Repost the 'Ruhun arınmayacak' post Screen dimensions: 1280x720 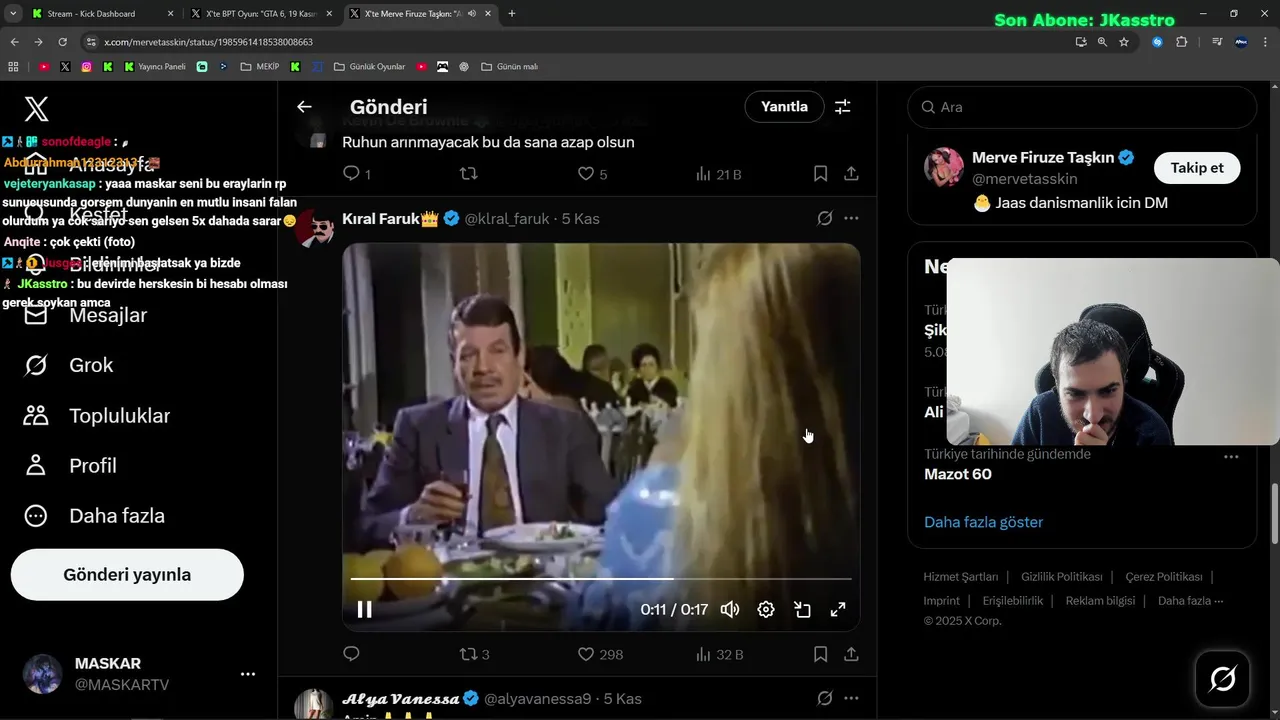pyautogui.click(x=467, y=173)
